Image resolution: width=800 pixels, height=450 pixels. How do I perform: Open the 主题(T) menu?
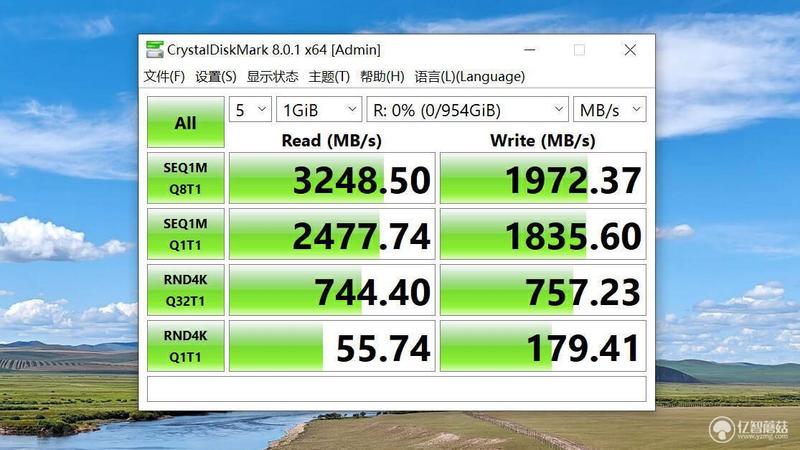coord(329,77)
